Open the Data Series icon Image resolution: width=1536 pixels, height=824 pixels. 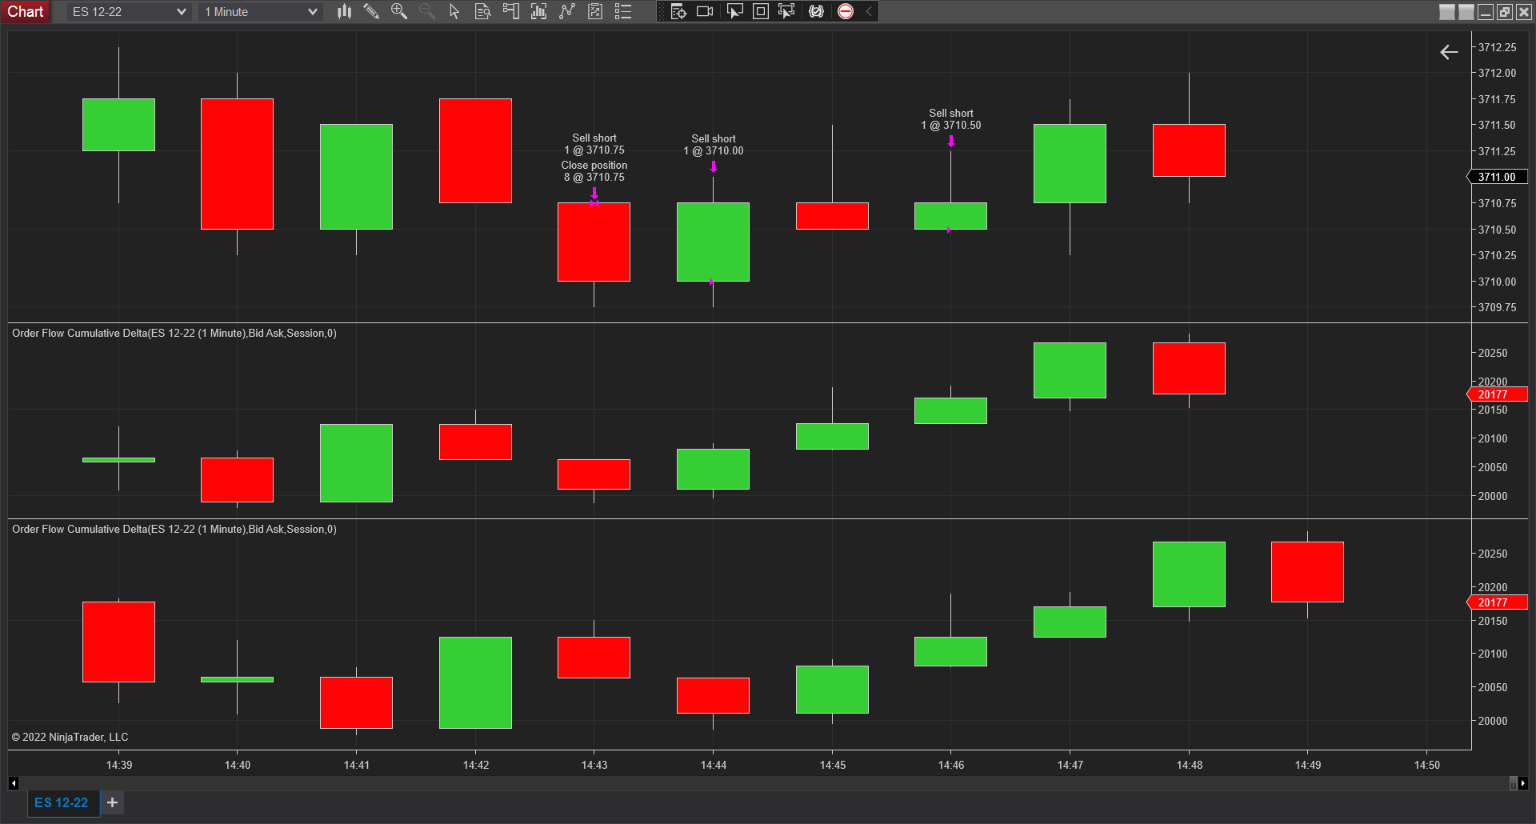482,11
